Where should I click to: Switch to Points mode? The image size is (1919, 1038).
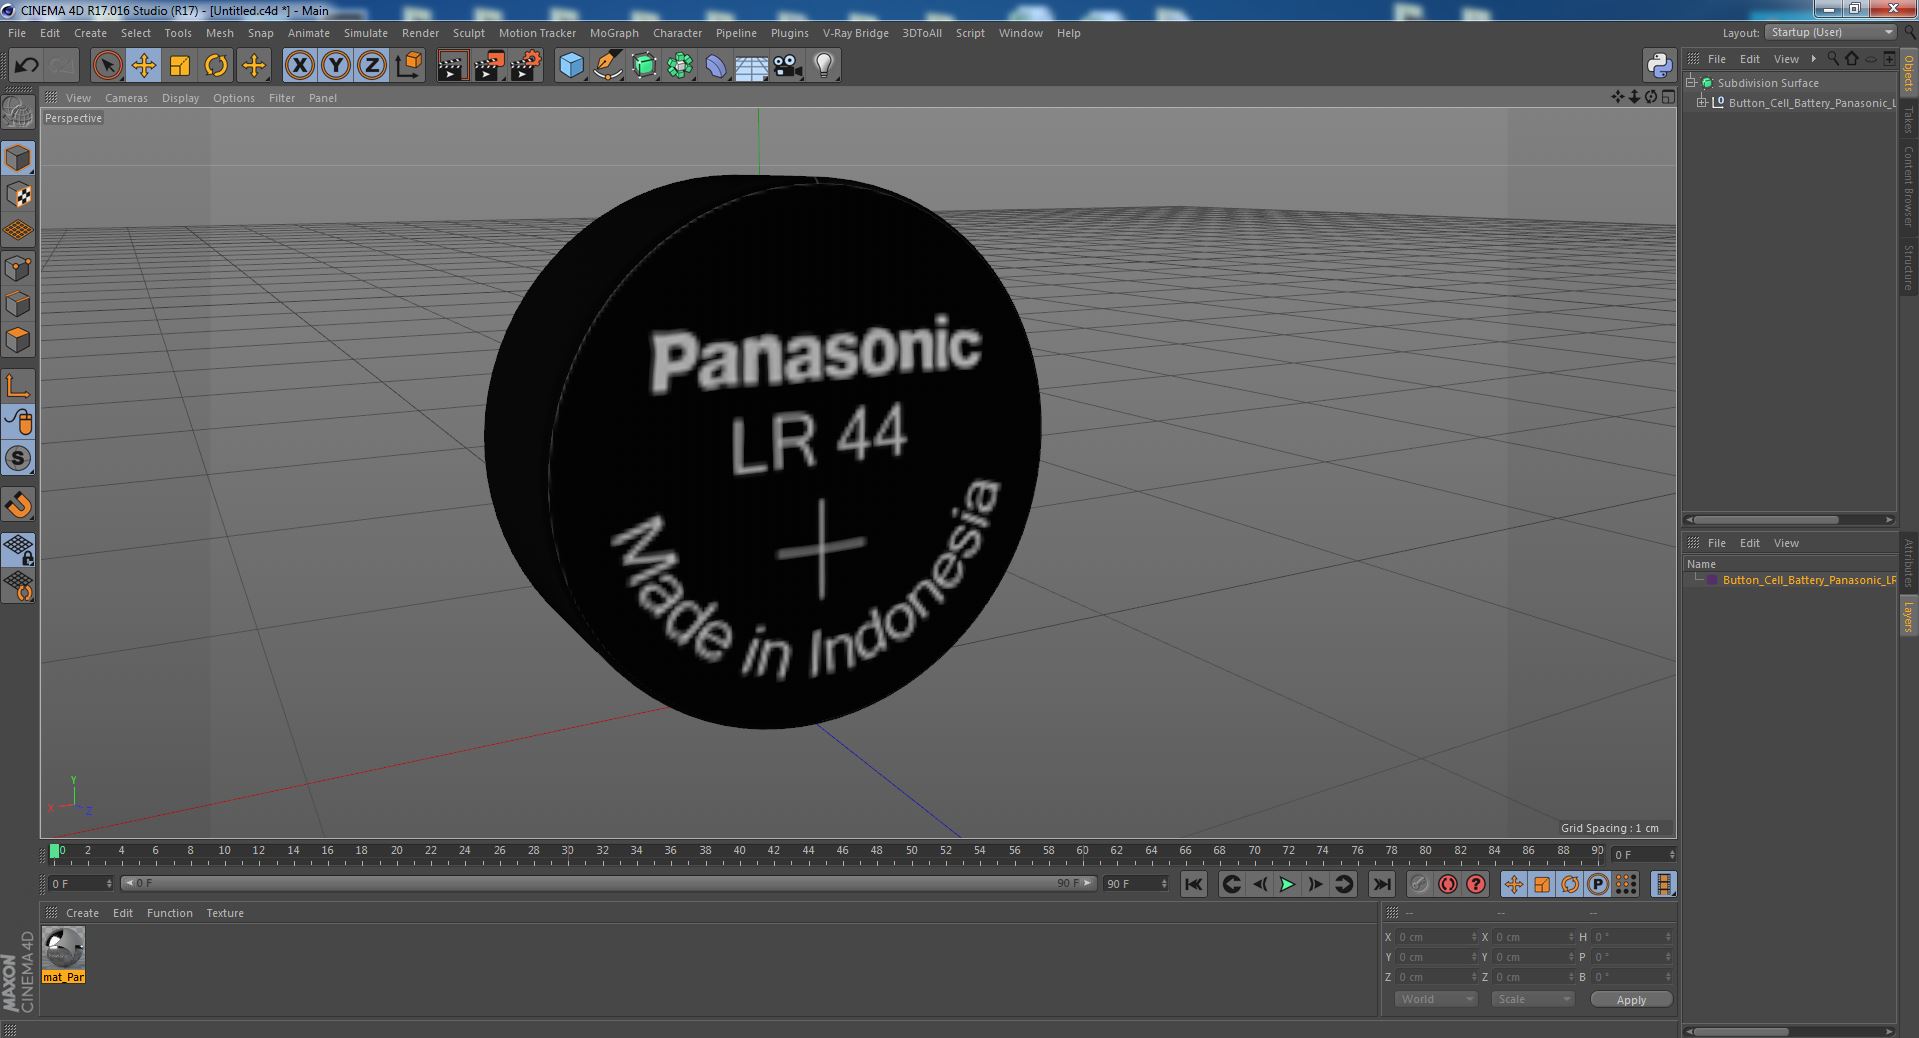tap(18, 268)
